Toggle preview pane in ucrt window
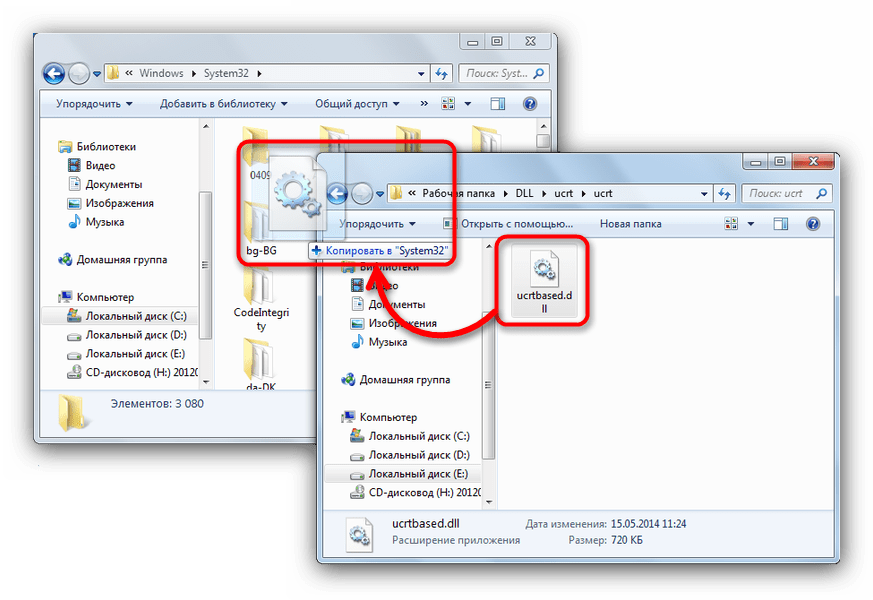The height and width of the screenshot is (600, 873). pos(781,224)
